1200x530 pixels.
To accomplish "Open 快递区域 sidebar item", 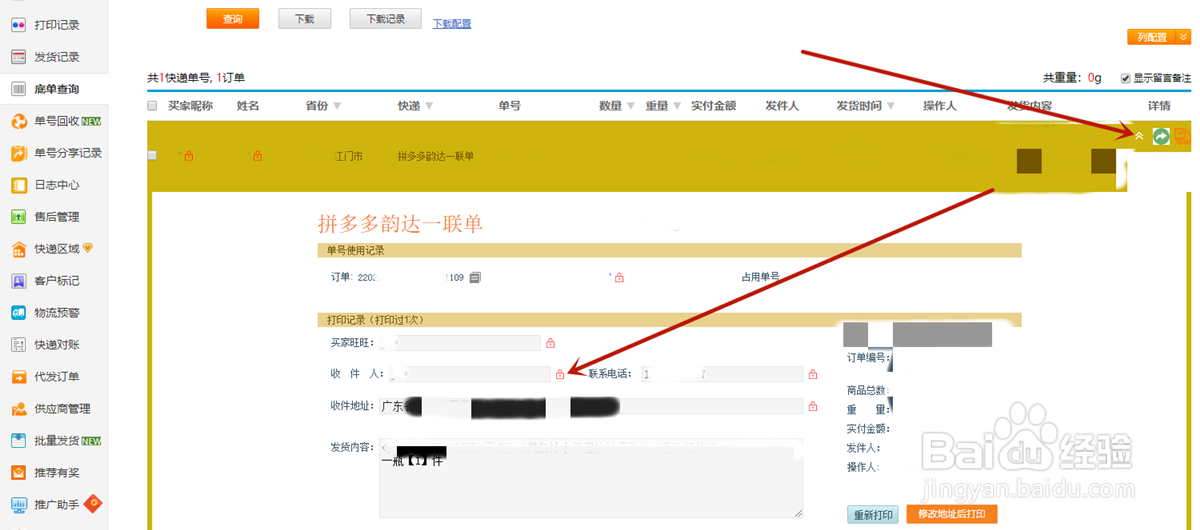I will [56, 249].
